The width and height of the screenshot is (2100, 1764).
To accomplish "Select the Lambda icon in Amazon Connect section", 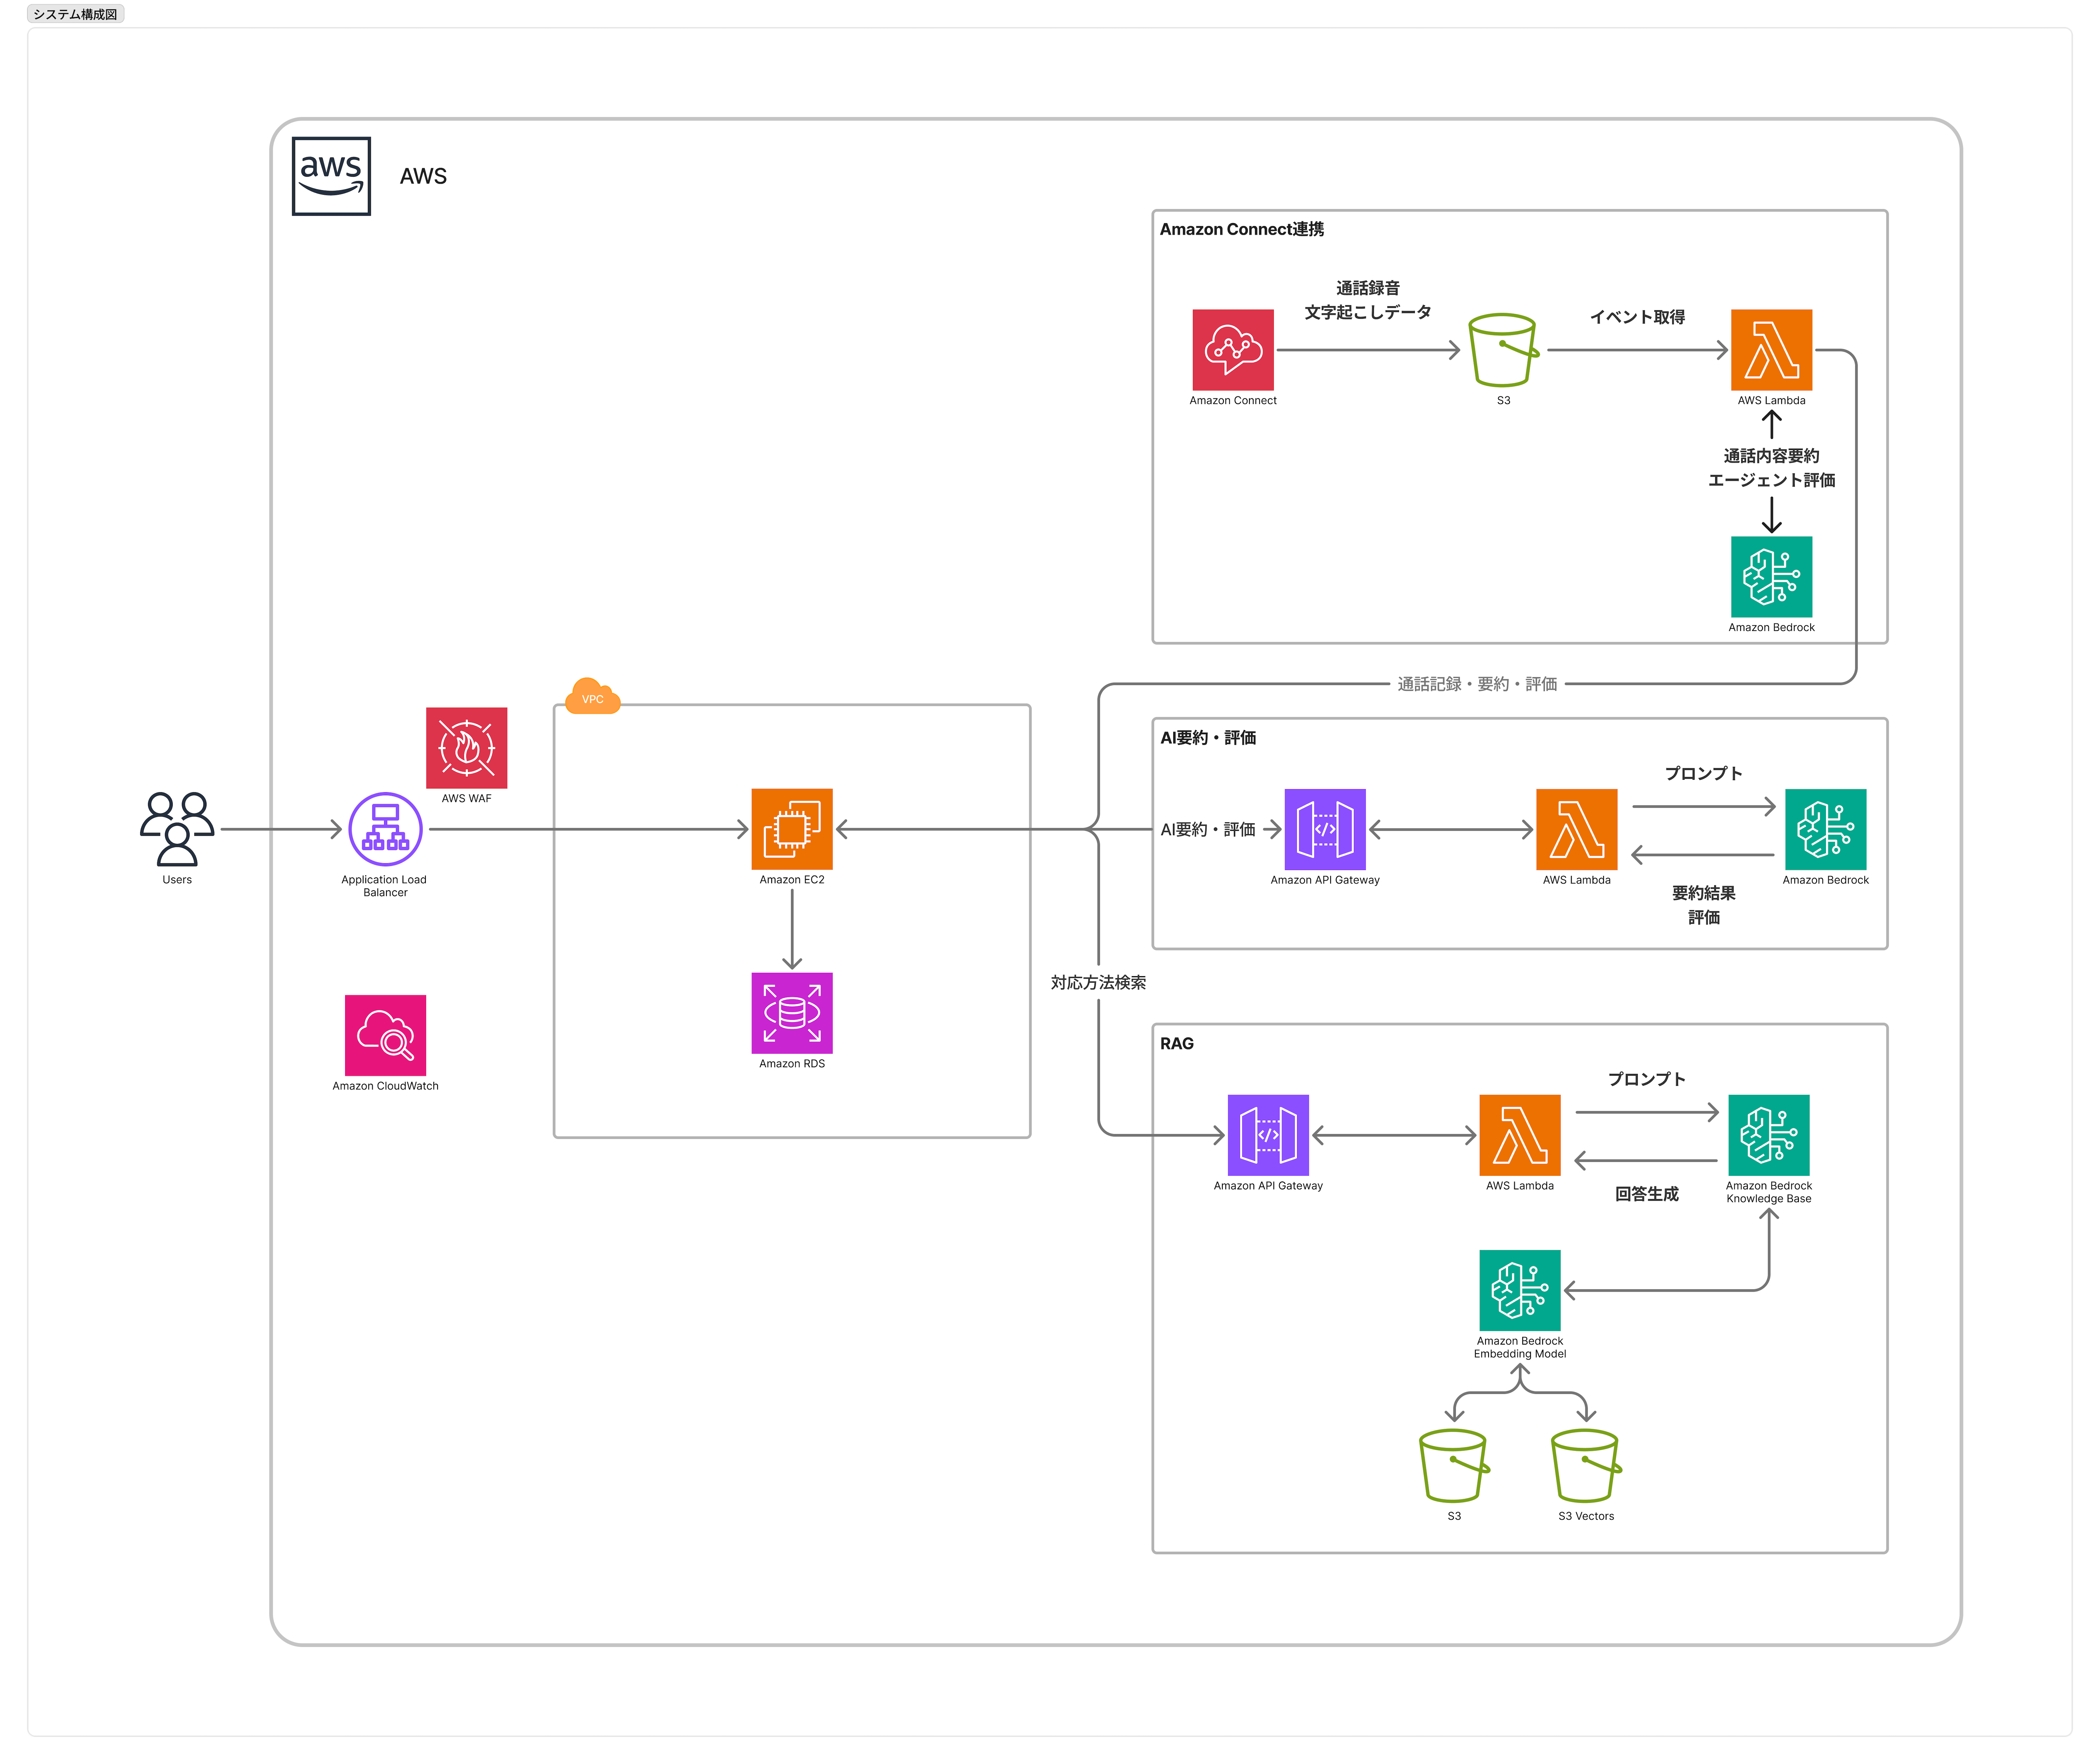I will 1771,350.
